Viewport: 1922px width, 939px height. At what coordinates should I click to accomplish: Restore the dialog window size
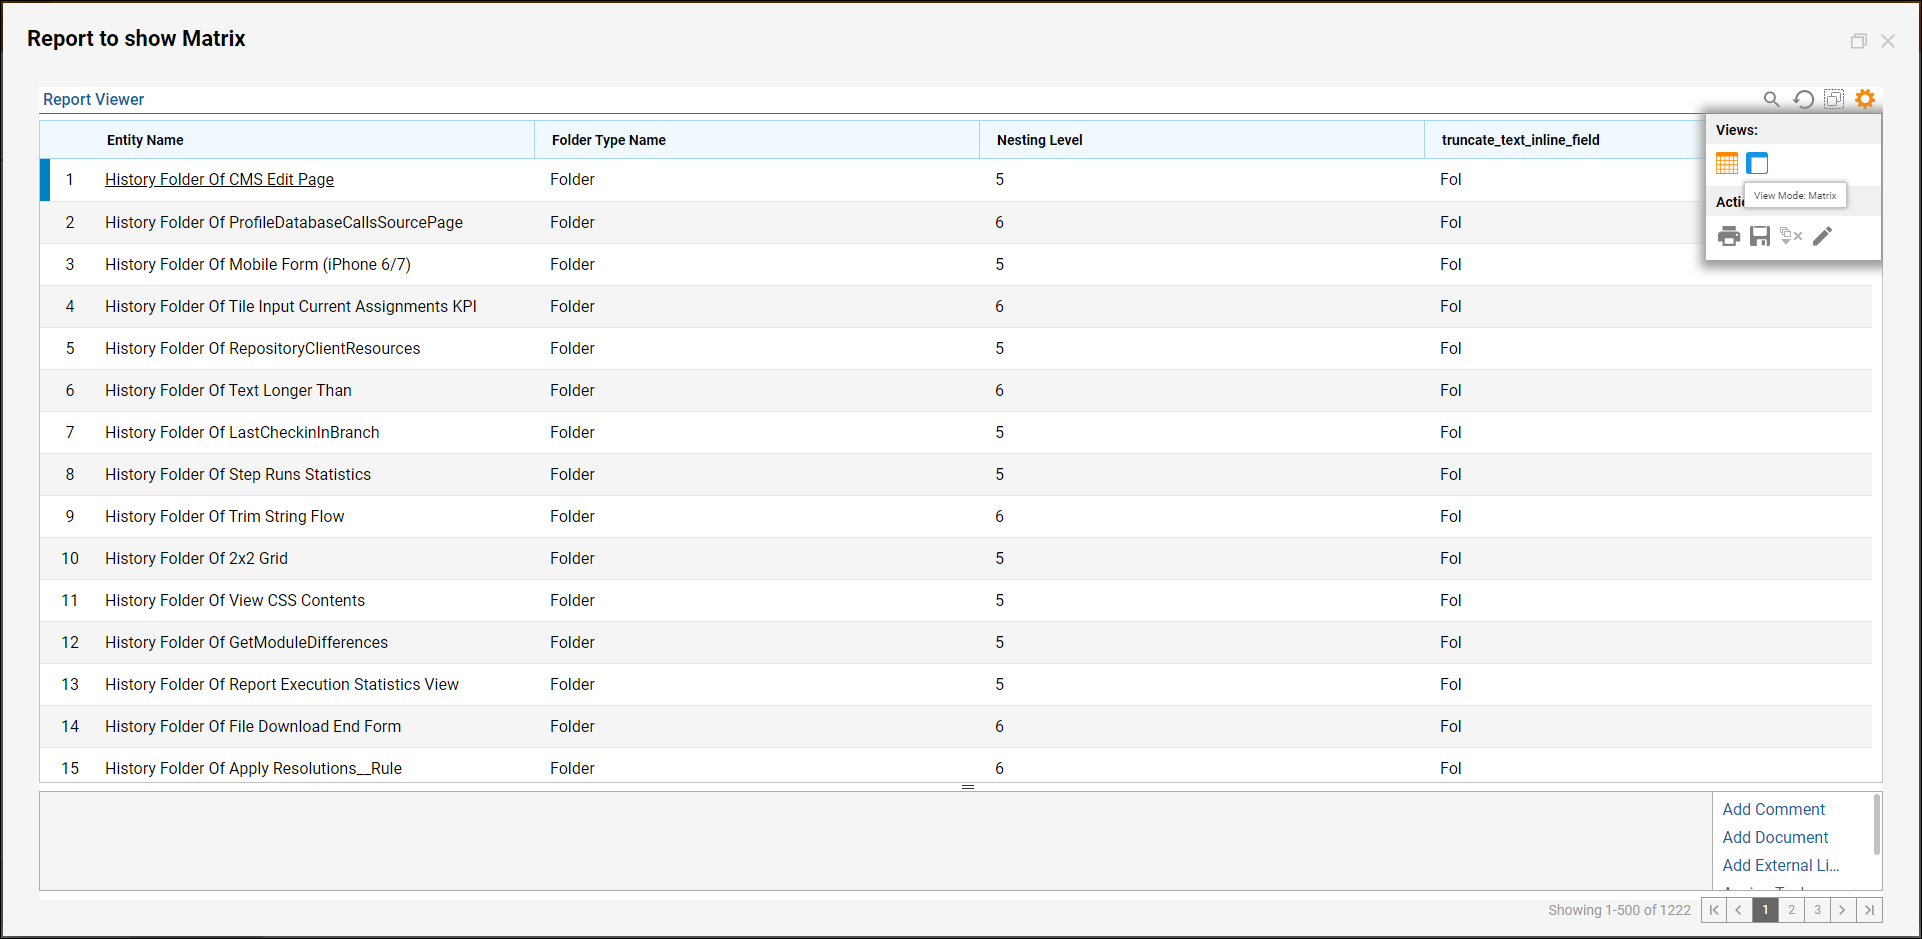tap(1858, 41)
